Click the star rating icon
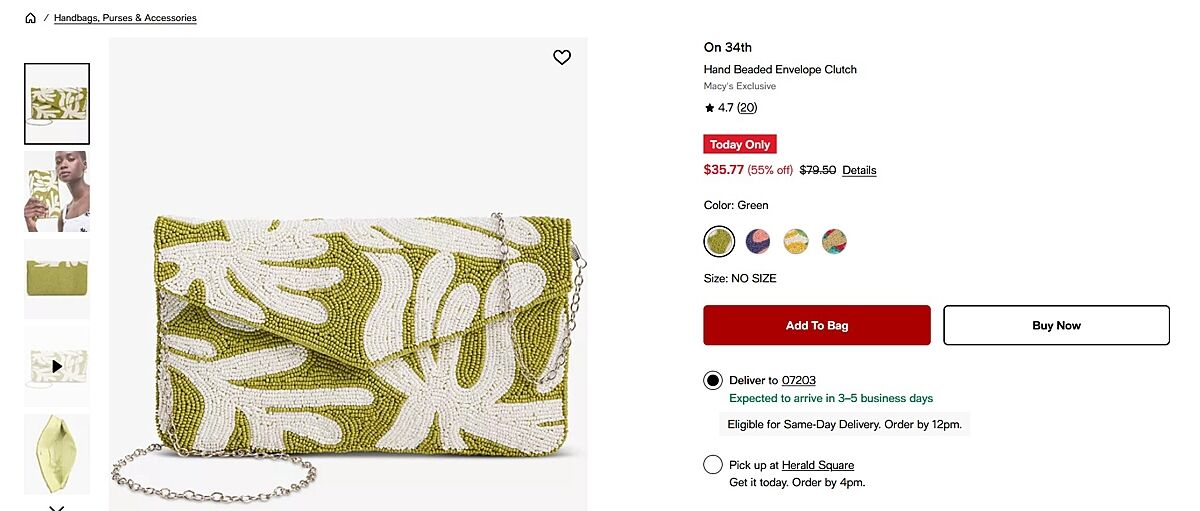Viewport: 1200px width, 511px height. point(709,108)
